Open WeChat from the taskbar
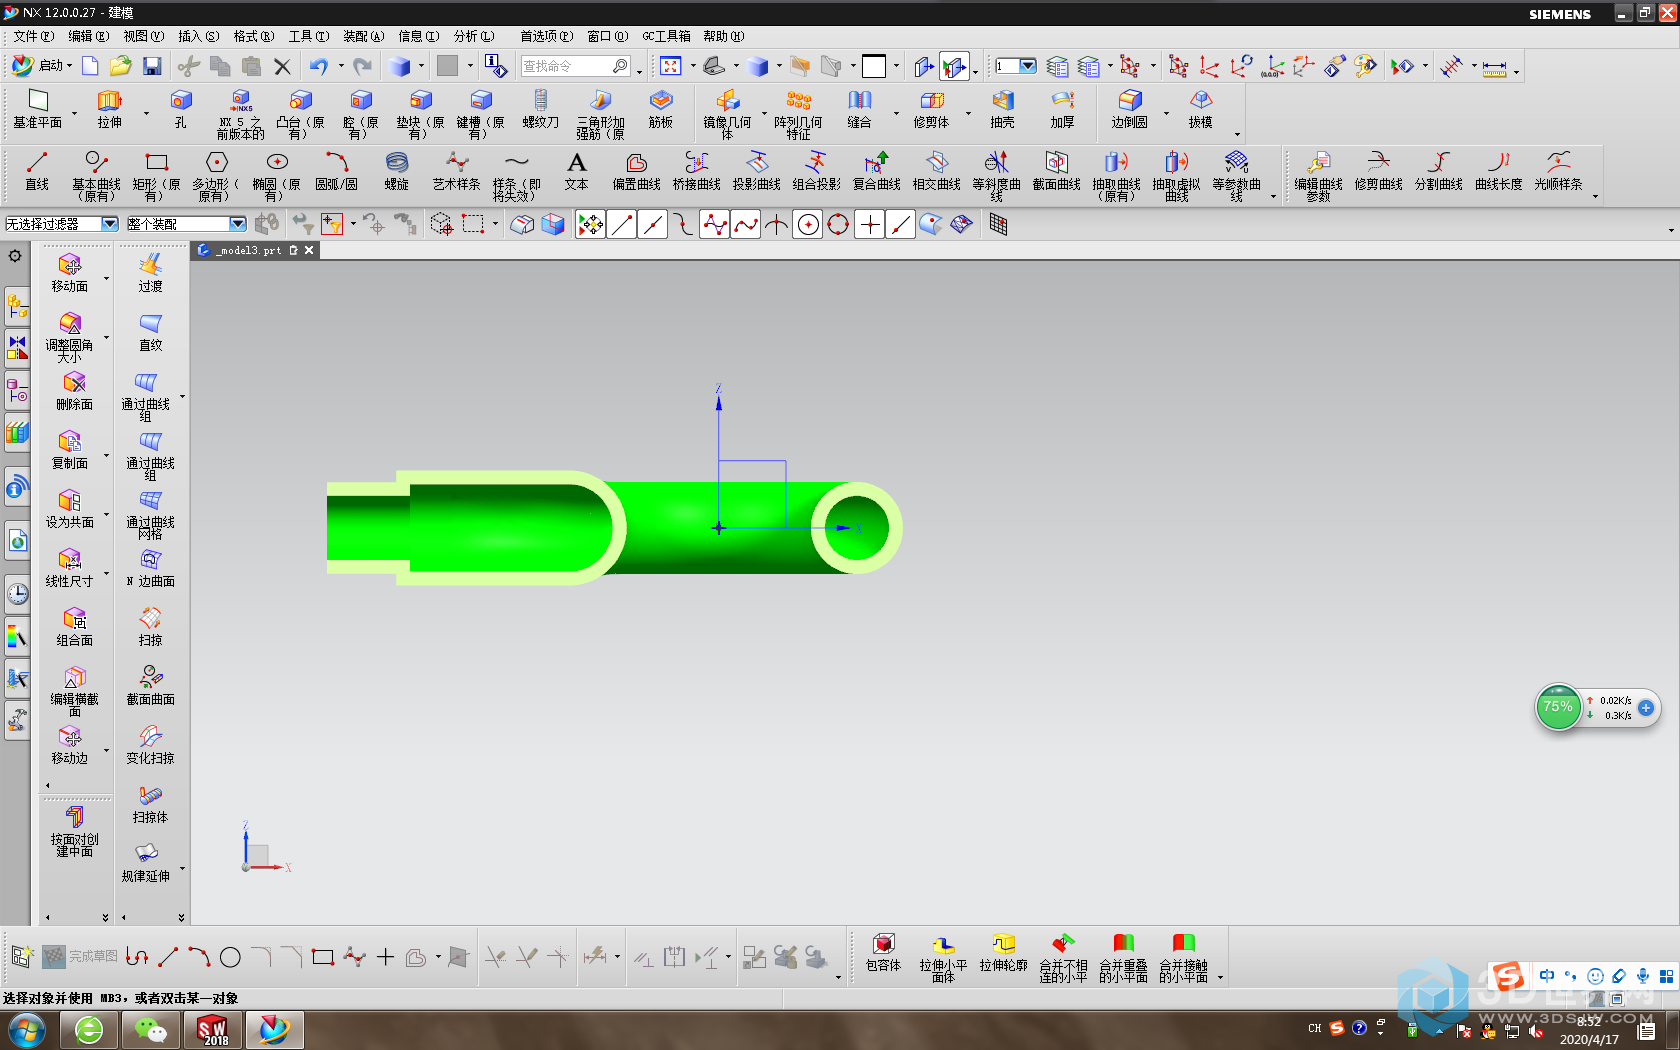The height and width of the screenshot is (1050, 1680). 151,1030
